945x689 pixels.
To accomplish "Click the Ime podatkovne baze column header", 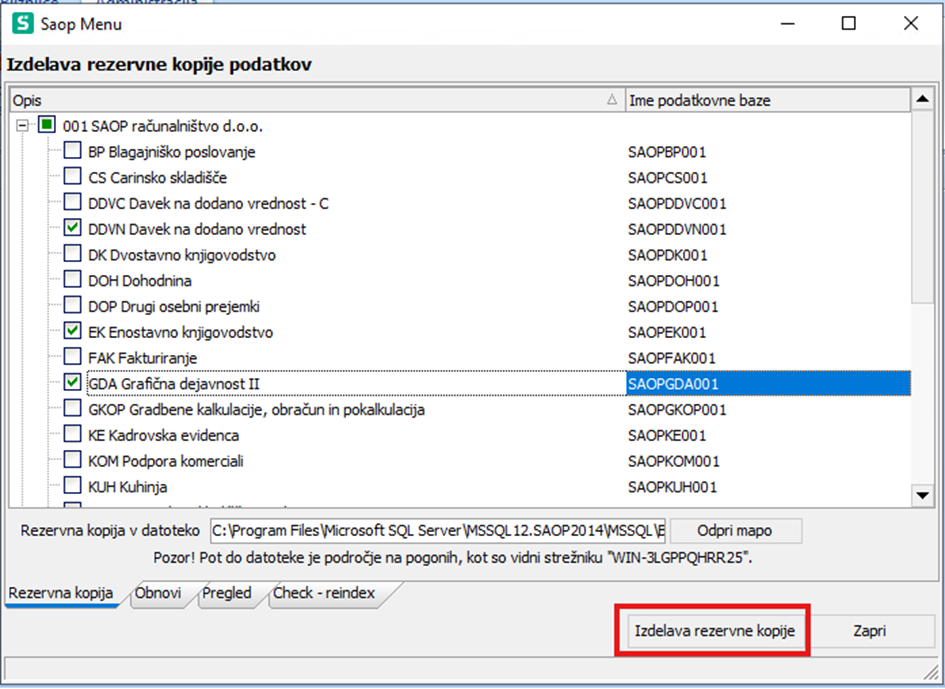I will 768,100.
